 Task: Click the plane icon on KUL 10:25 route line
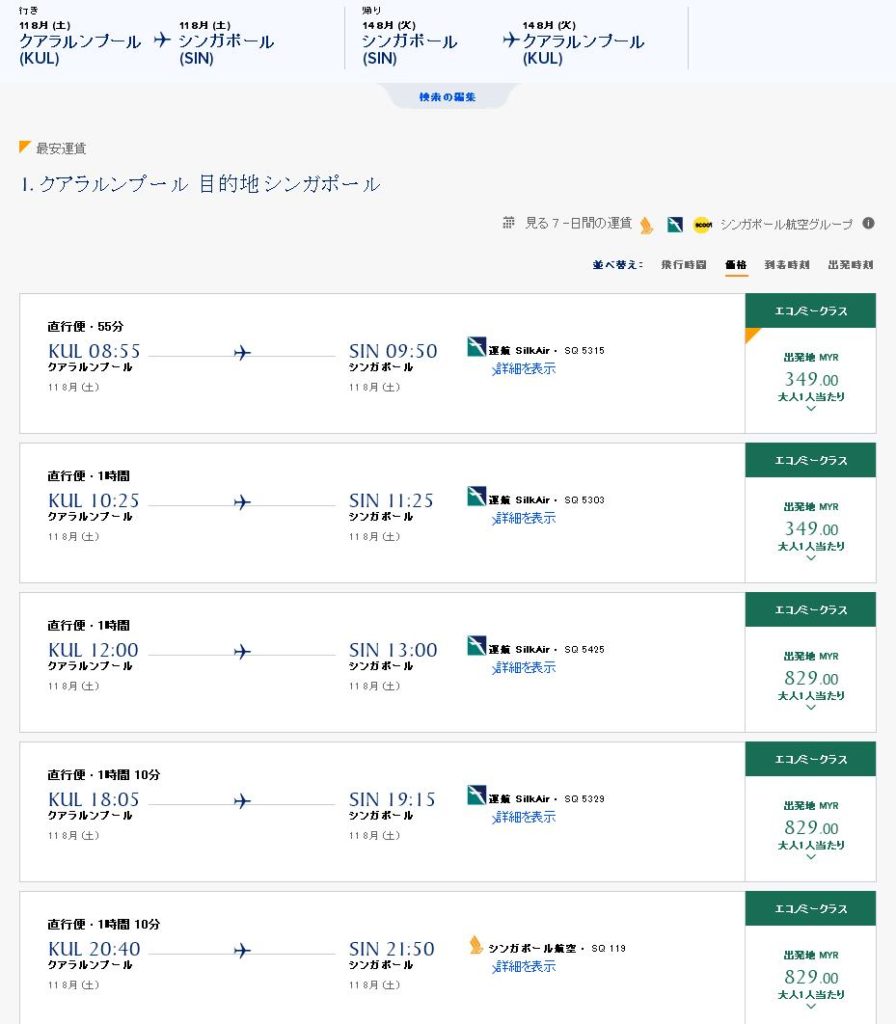coord(242,502)
